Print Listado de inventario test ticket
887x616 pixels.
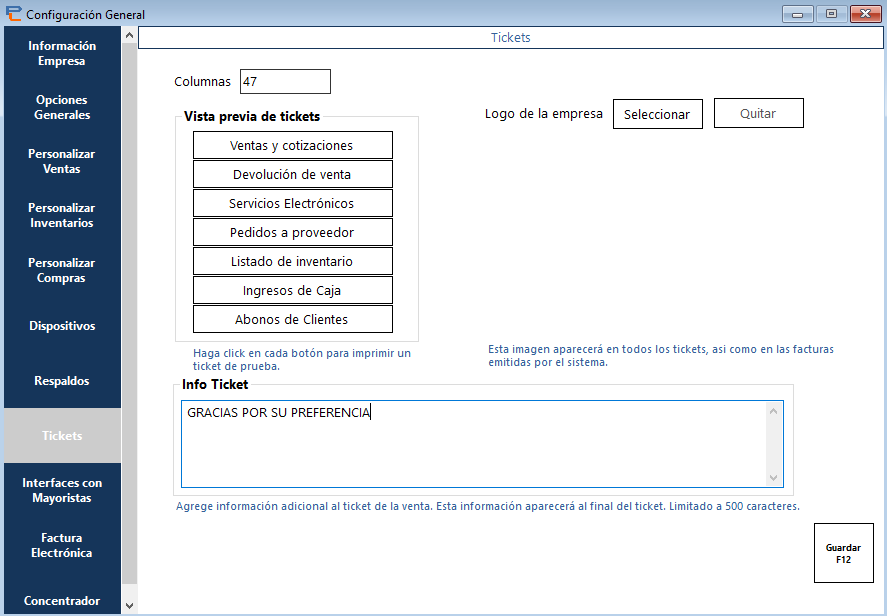click(x=292, y=261)
